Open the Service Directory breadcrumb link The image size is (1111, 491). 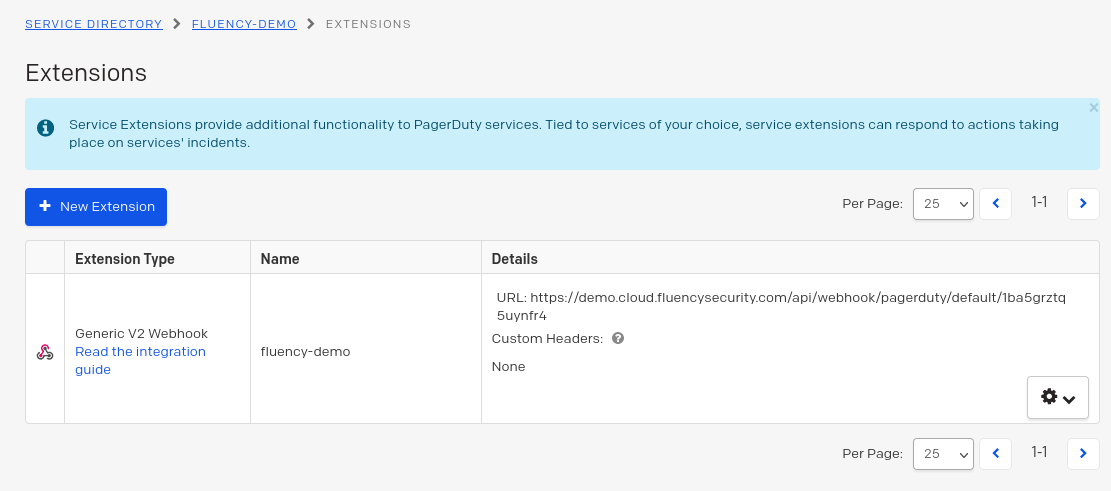tap(94, 24)
